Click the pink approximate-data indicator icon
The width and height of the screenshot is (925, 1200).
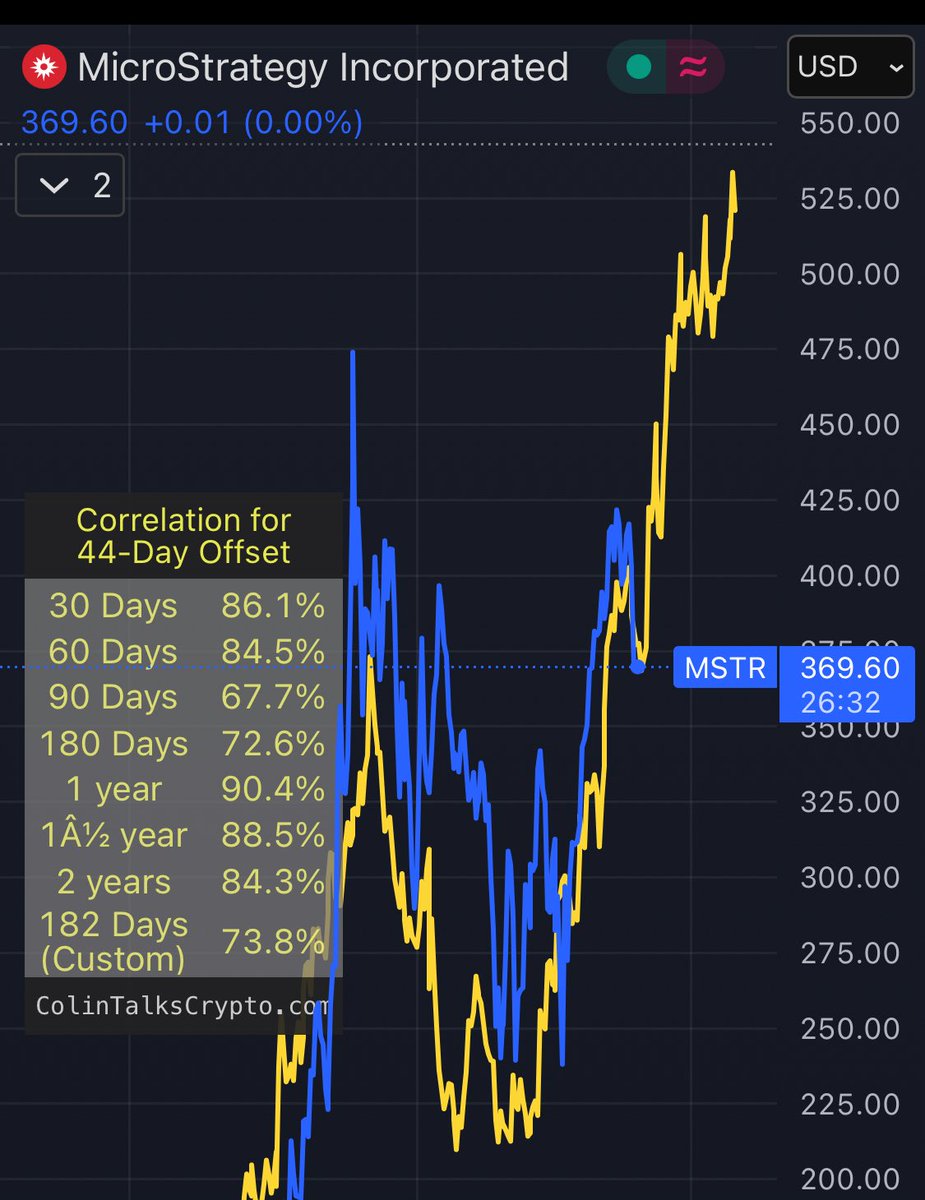692,67
